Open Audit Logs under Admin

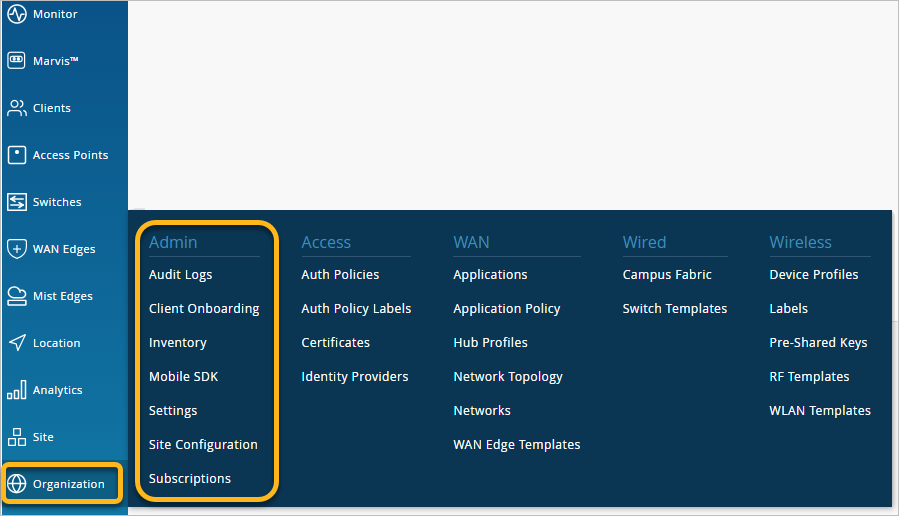click(x=180, y=275)
